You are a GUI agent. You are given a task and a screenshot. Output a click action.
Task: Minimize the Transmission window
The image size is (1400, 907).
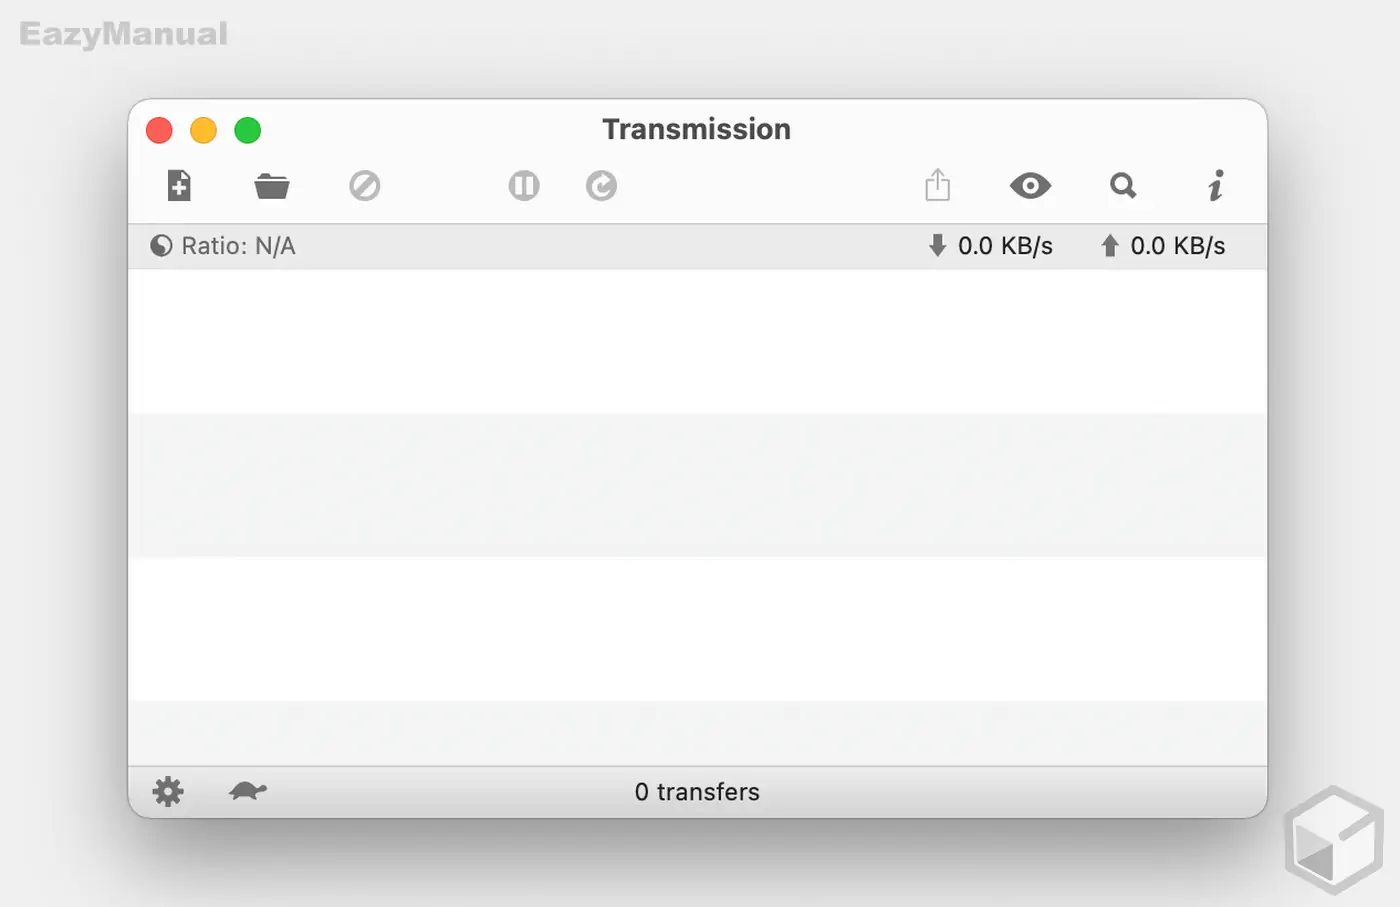coord(203,130)
